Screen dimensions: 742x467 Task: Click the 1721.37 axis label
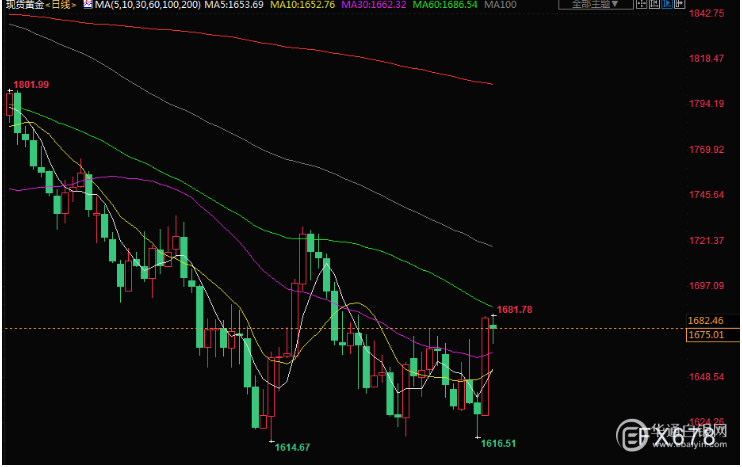(706, 241)
